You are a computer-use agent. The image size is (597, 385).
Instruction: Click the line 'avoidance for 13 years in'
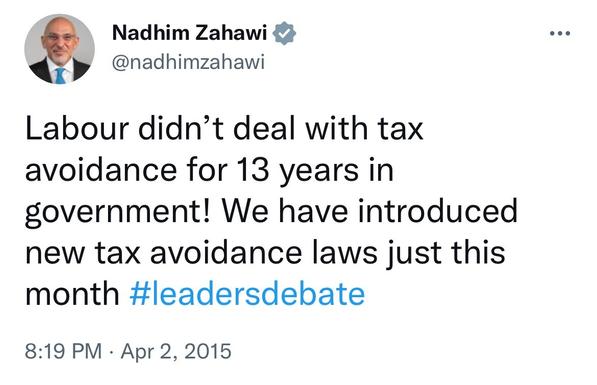(x=209, y=170)
